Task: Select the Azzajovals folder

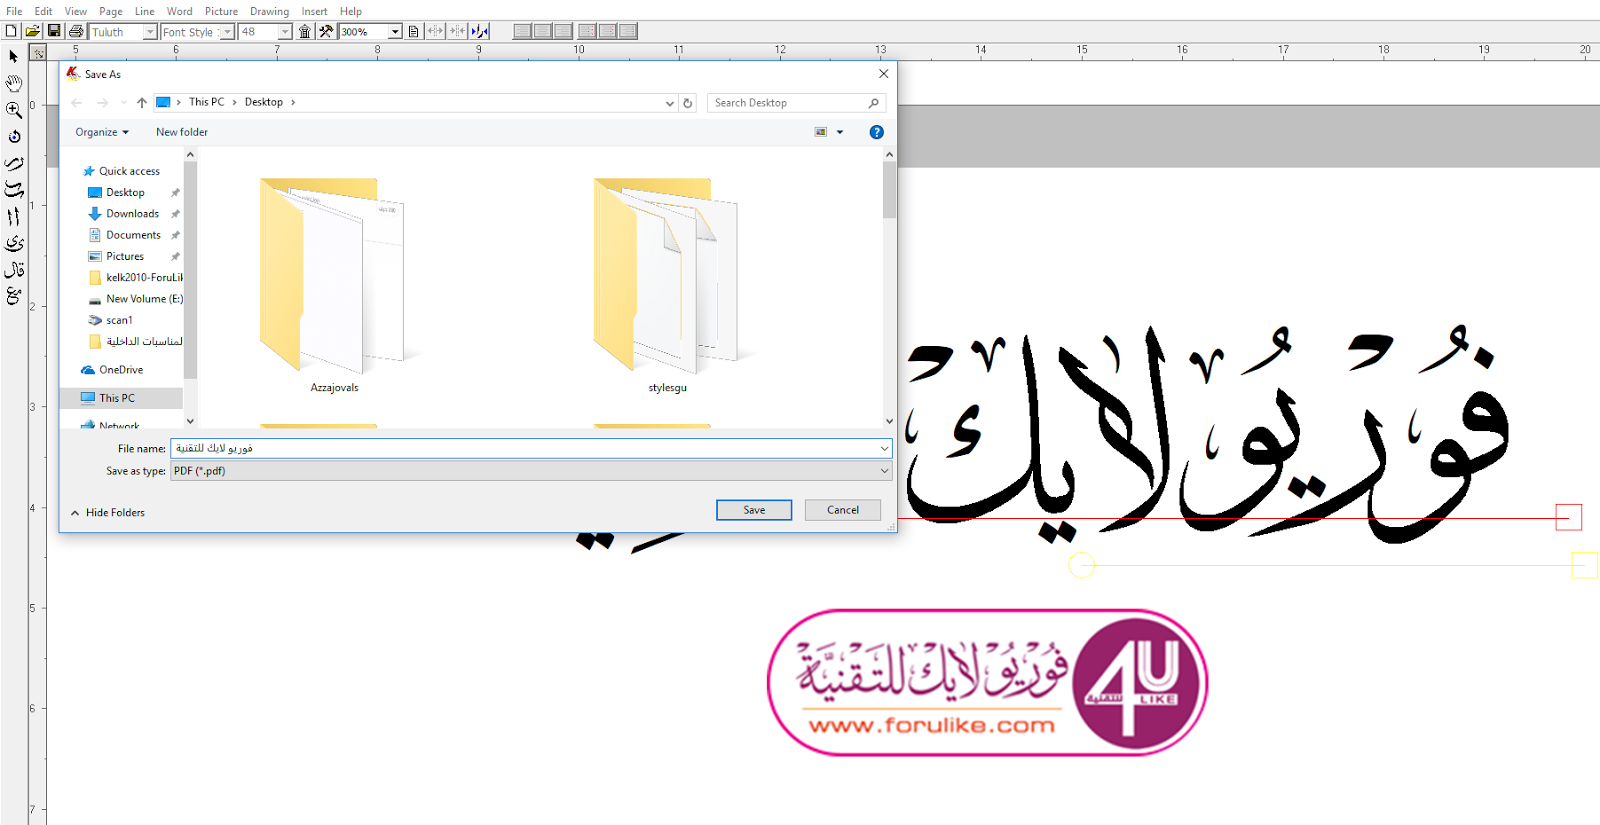Action: [334, 285]
